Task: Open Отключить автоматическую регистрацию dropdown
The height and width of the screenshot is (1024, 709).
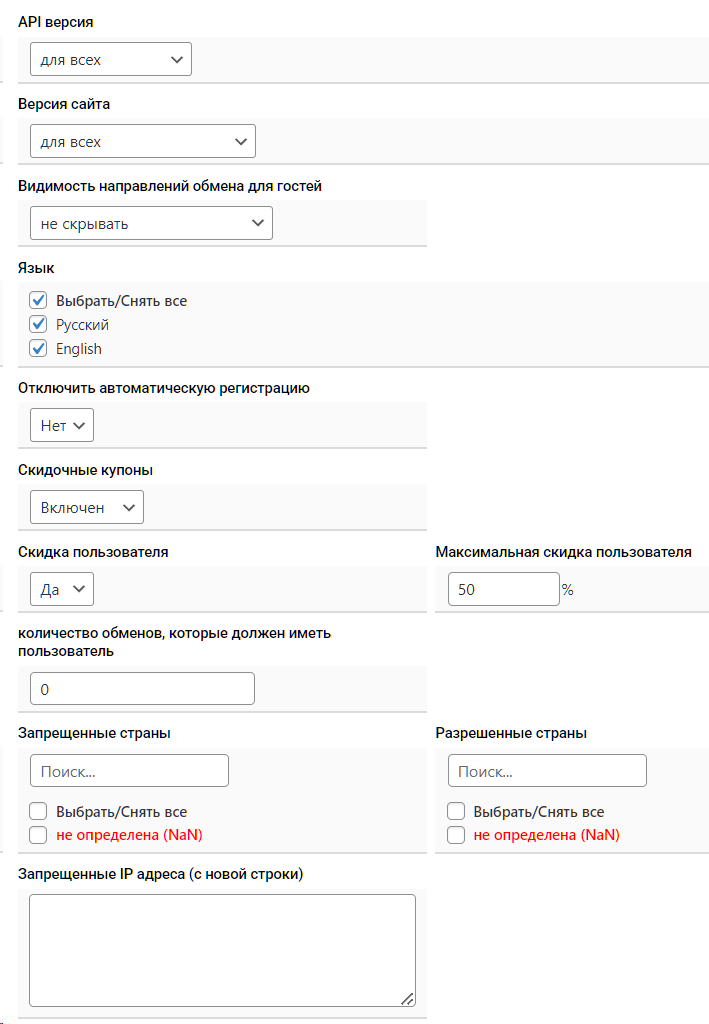Action: pyautogui.click(x=62, y=426)
